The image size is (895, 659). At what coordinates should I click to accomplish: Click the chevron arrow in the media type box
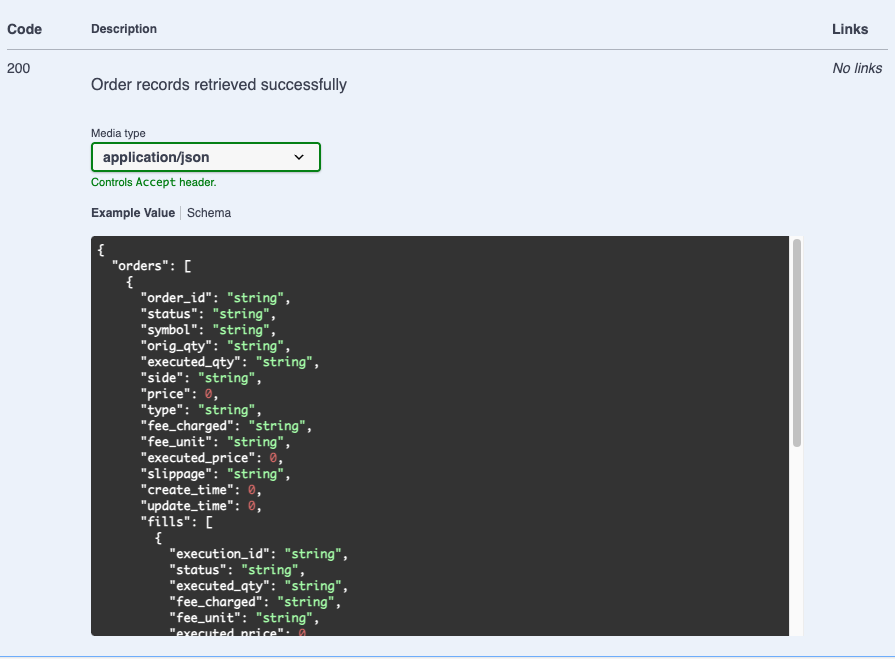299,157
